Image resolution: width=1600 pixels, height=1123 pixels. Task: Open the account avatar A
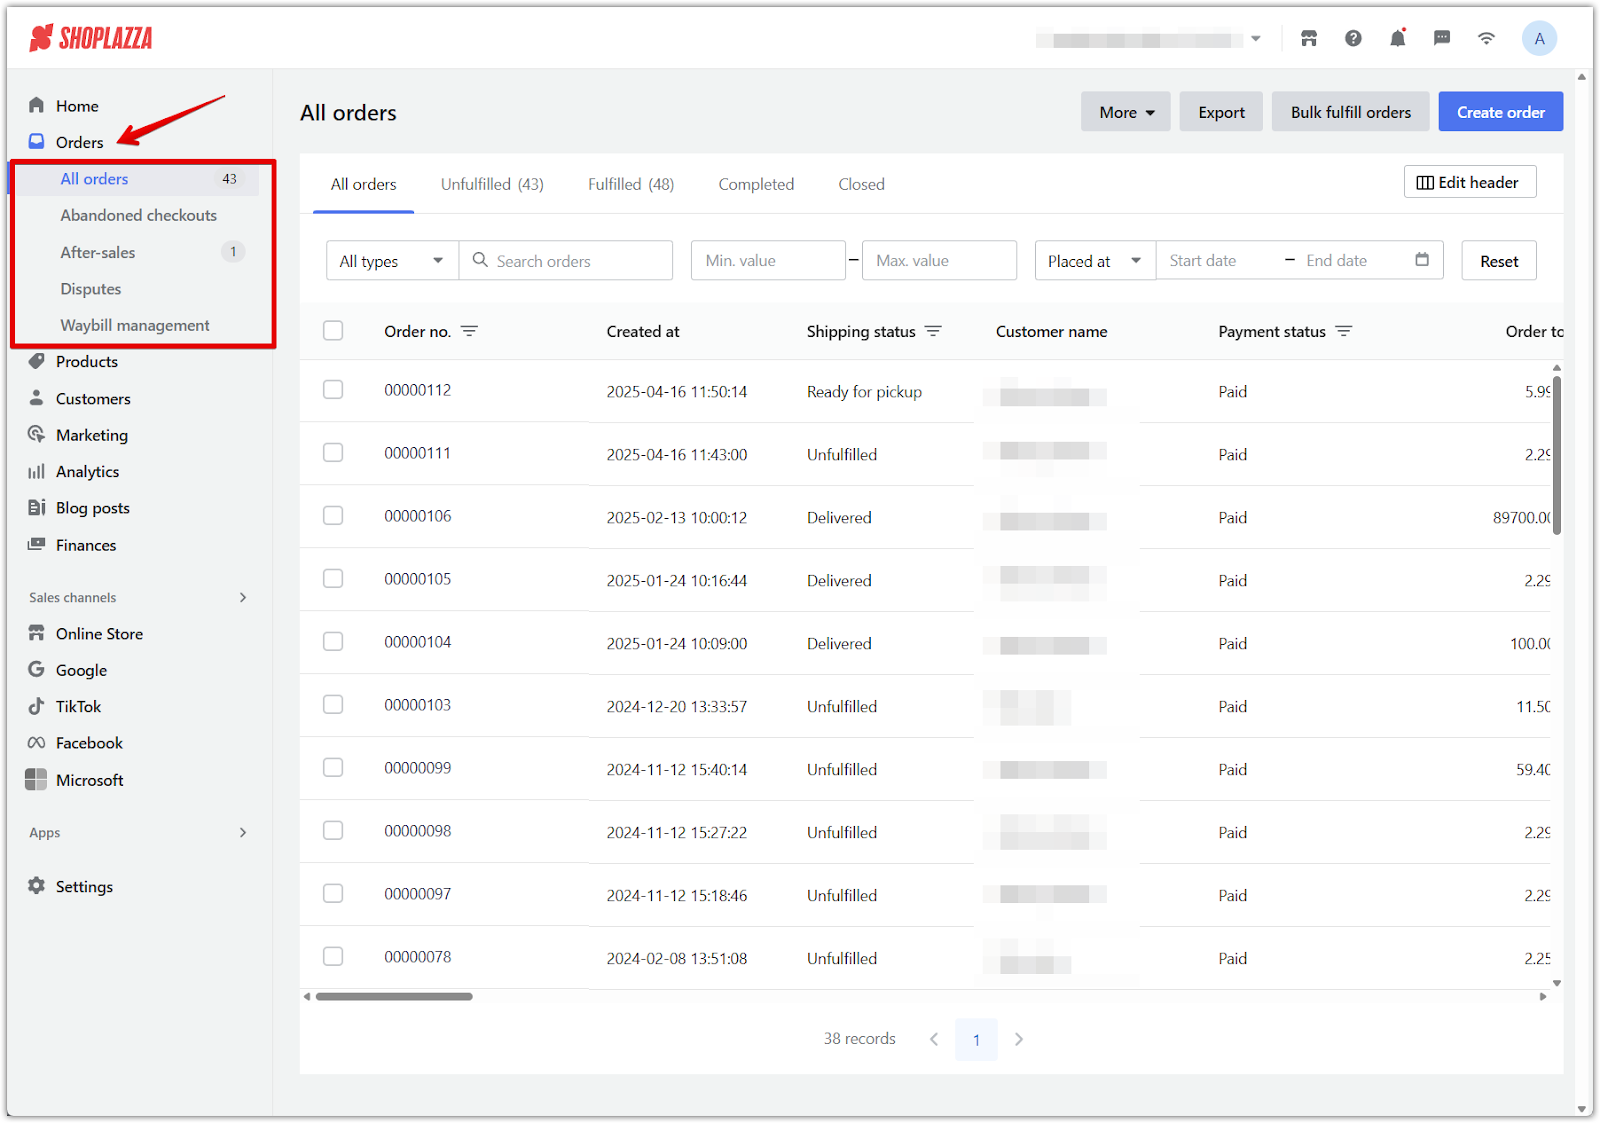(x=1539, y=38)
